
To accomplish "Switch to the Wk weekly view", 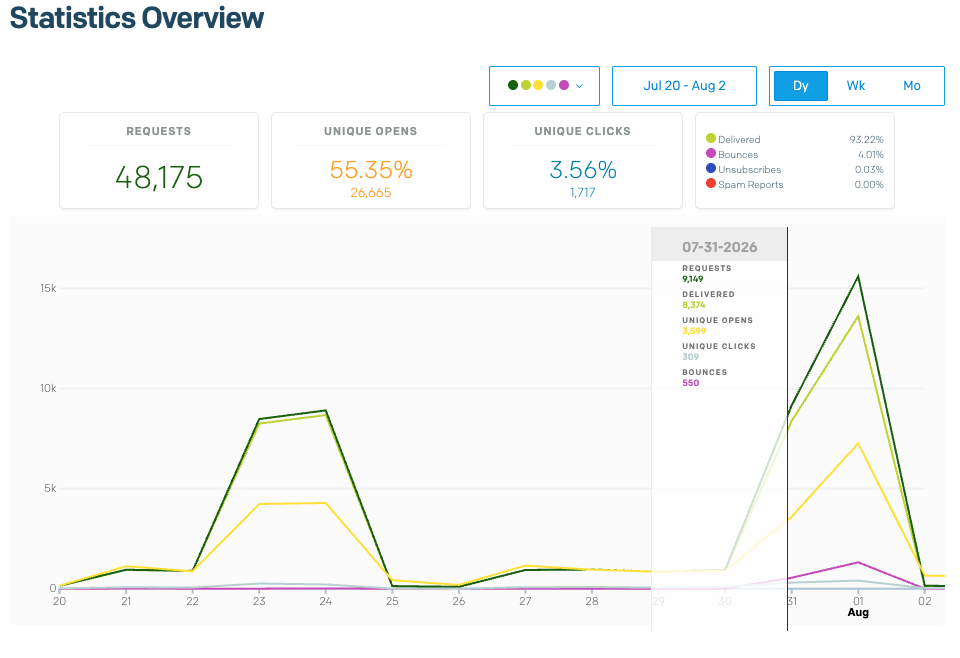I will coord(855,86).
